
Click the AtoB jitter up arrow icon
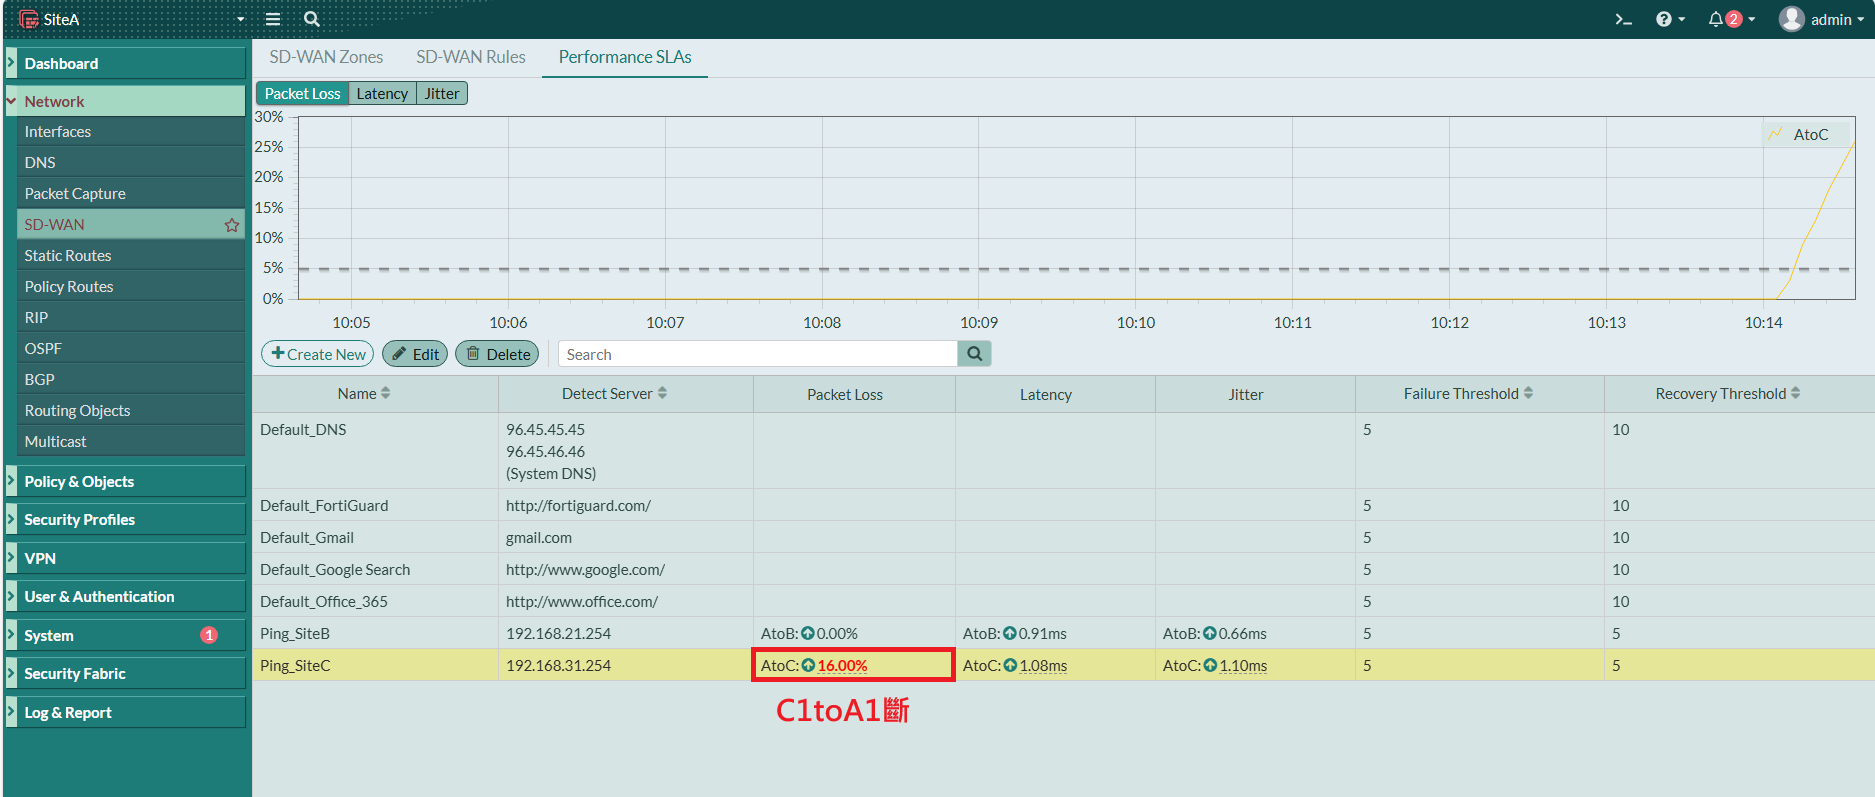click(1210, 633)
